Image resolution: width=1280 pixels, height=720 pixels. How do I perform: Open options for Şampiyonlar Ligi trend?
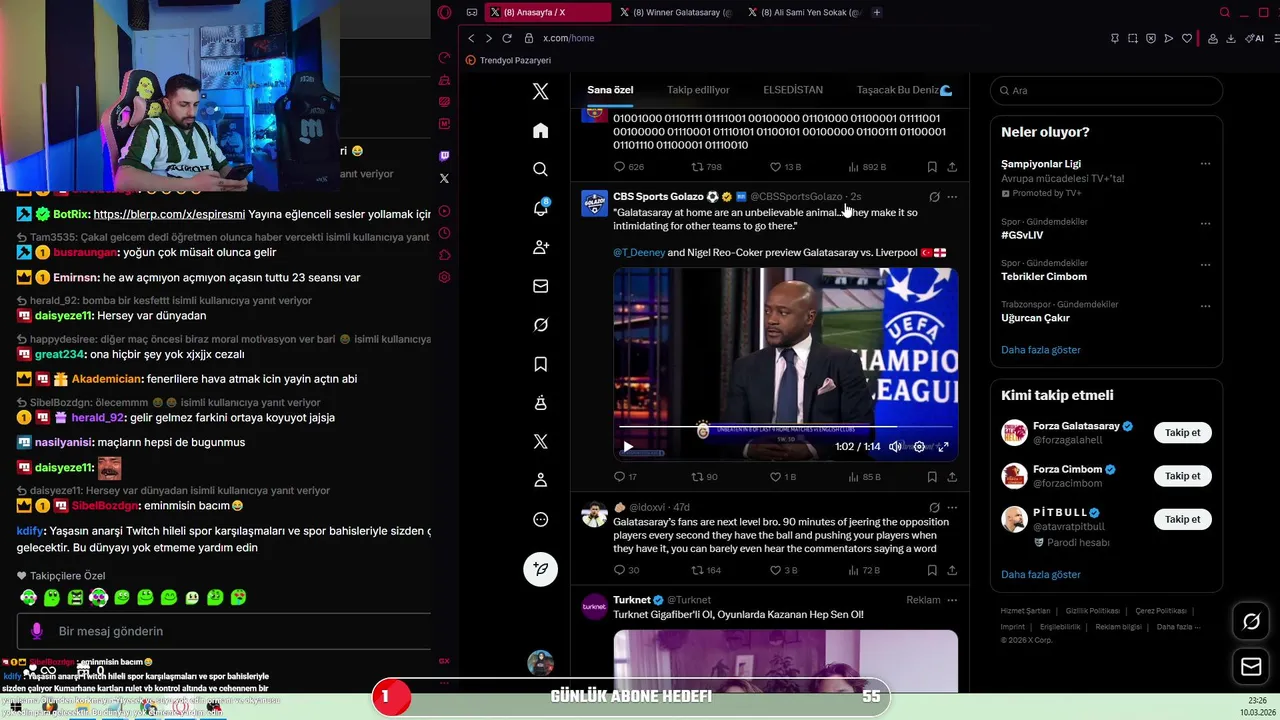pos(1205,164)
